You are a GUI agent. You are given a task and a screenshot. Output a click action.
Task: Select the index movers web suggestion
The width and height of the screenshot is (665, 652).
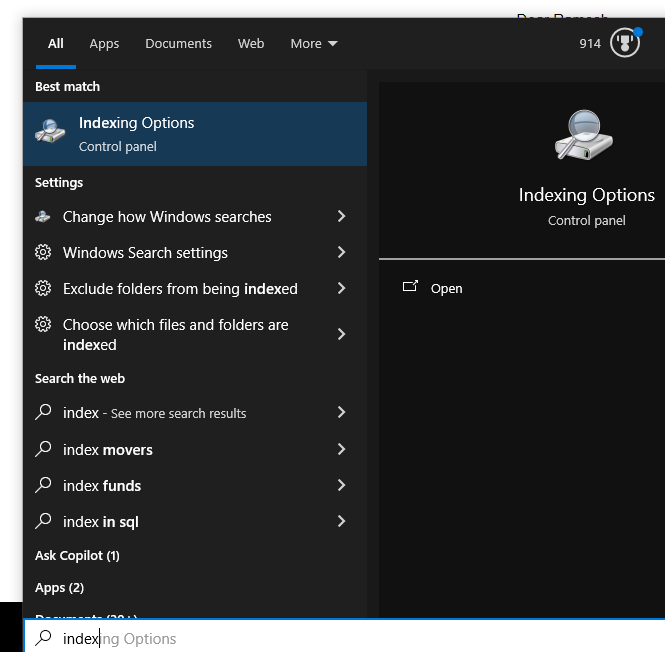108,450
